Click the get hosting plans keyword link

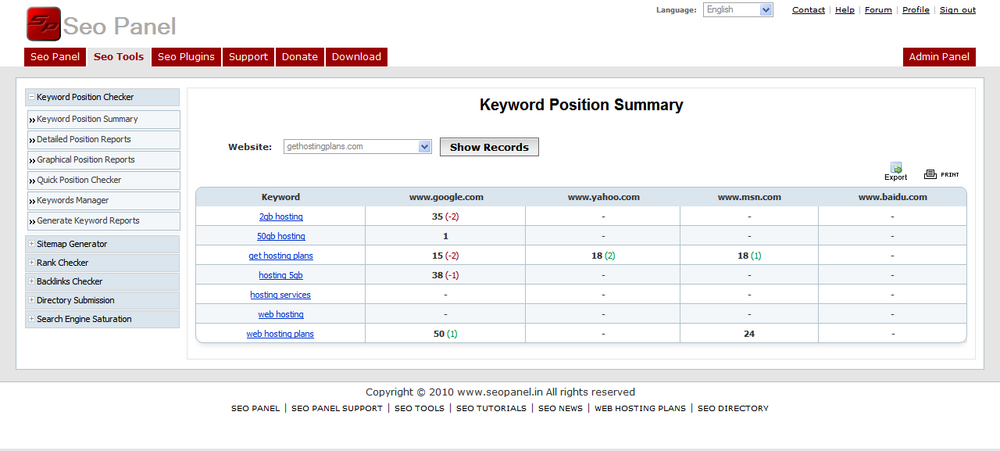[x=281, y=256]
